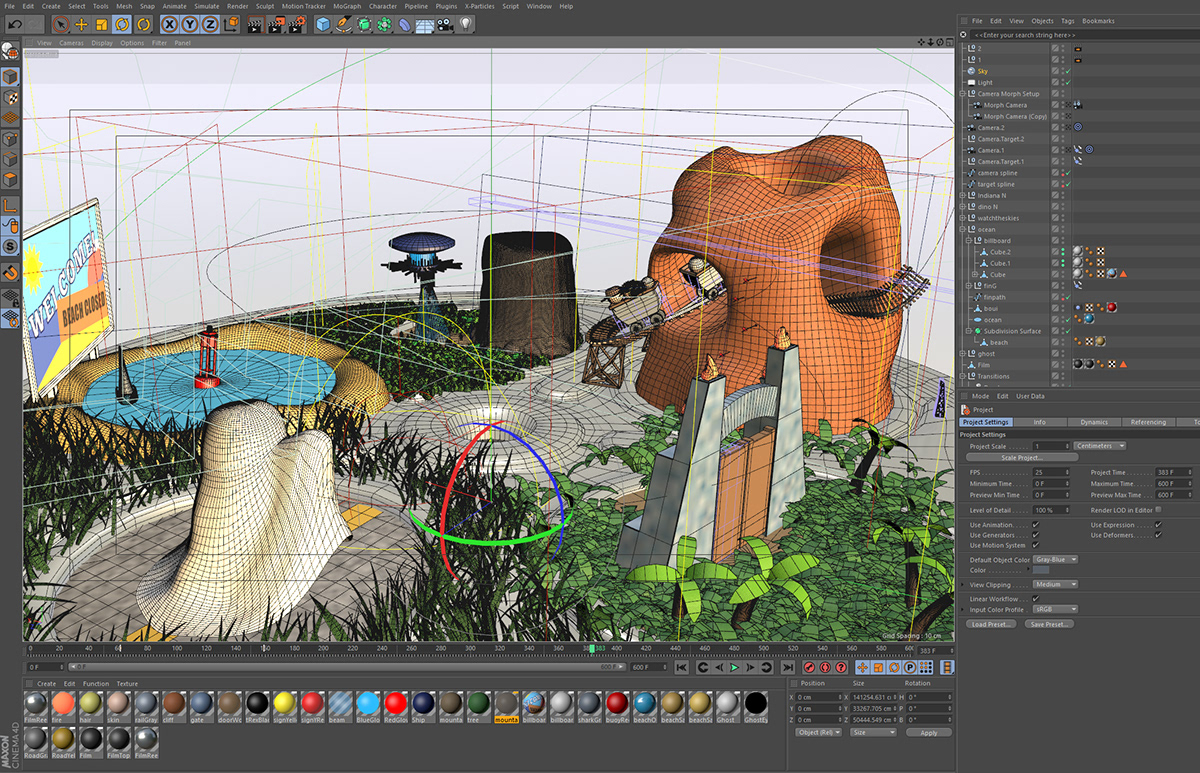Enable Render LOD in Editor checkbox
The image size is (1200, 773).
(1158, 509)
